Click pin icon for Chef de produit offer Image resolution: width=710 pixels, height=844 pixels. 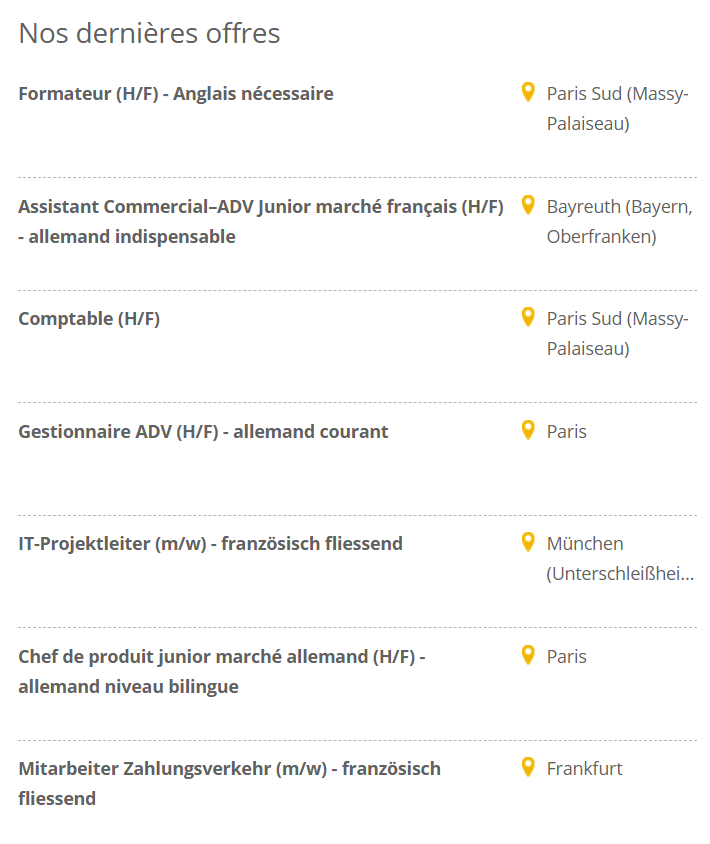[x=528, y=656]
